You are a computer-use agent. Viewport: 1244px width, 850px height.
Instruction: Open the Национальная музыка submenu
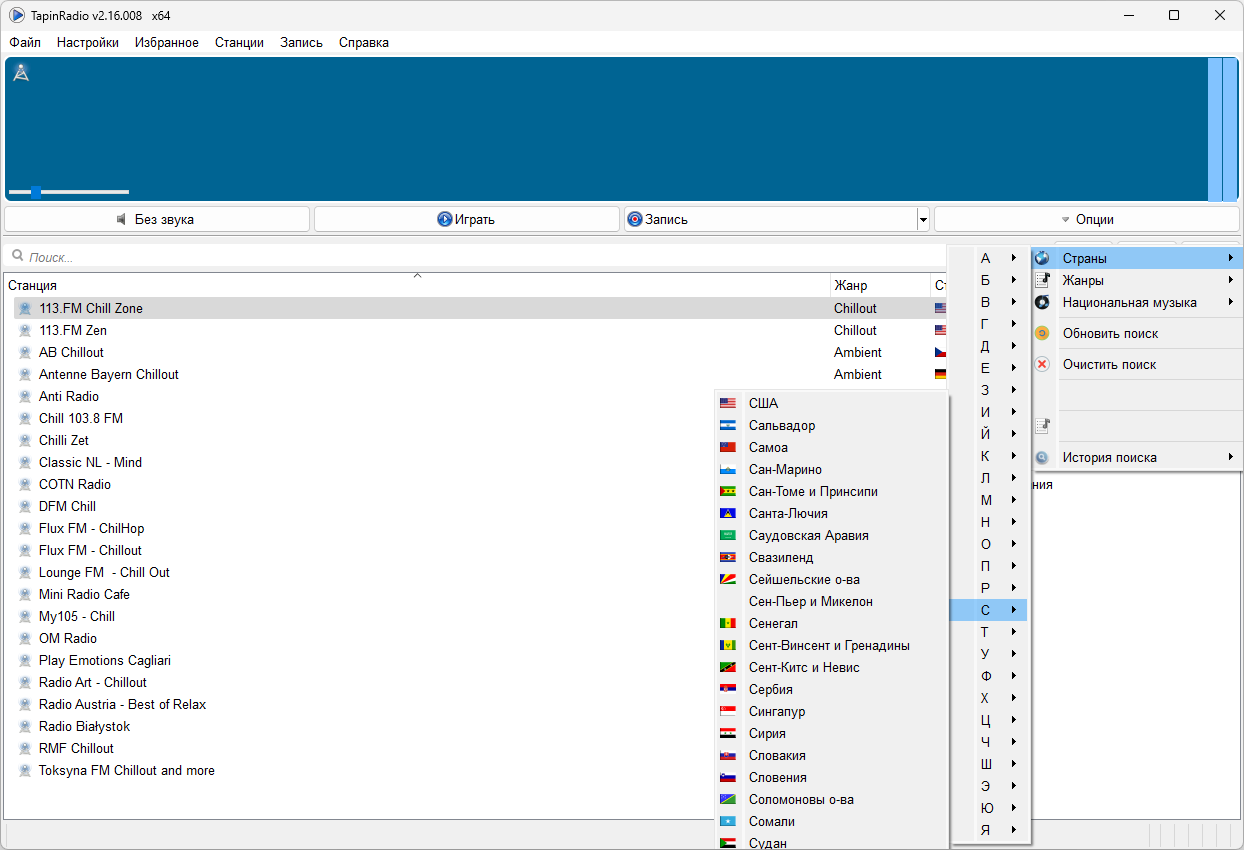(1137, 302)
